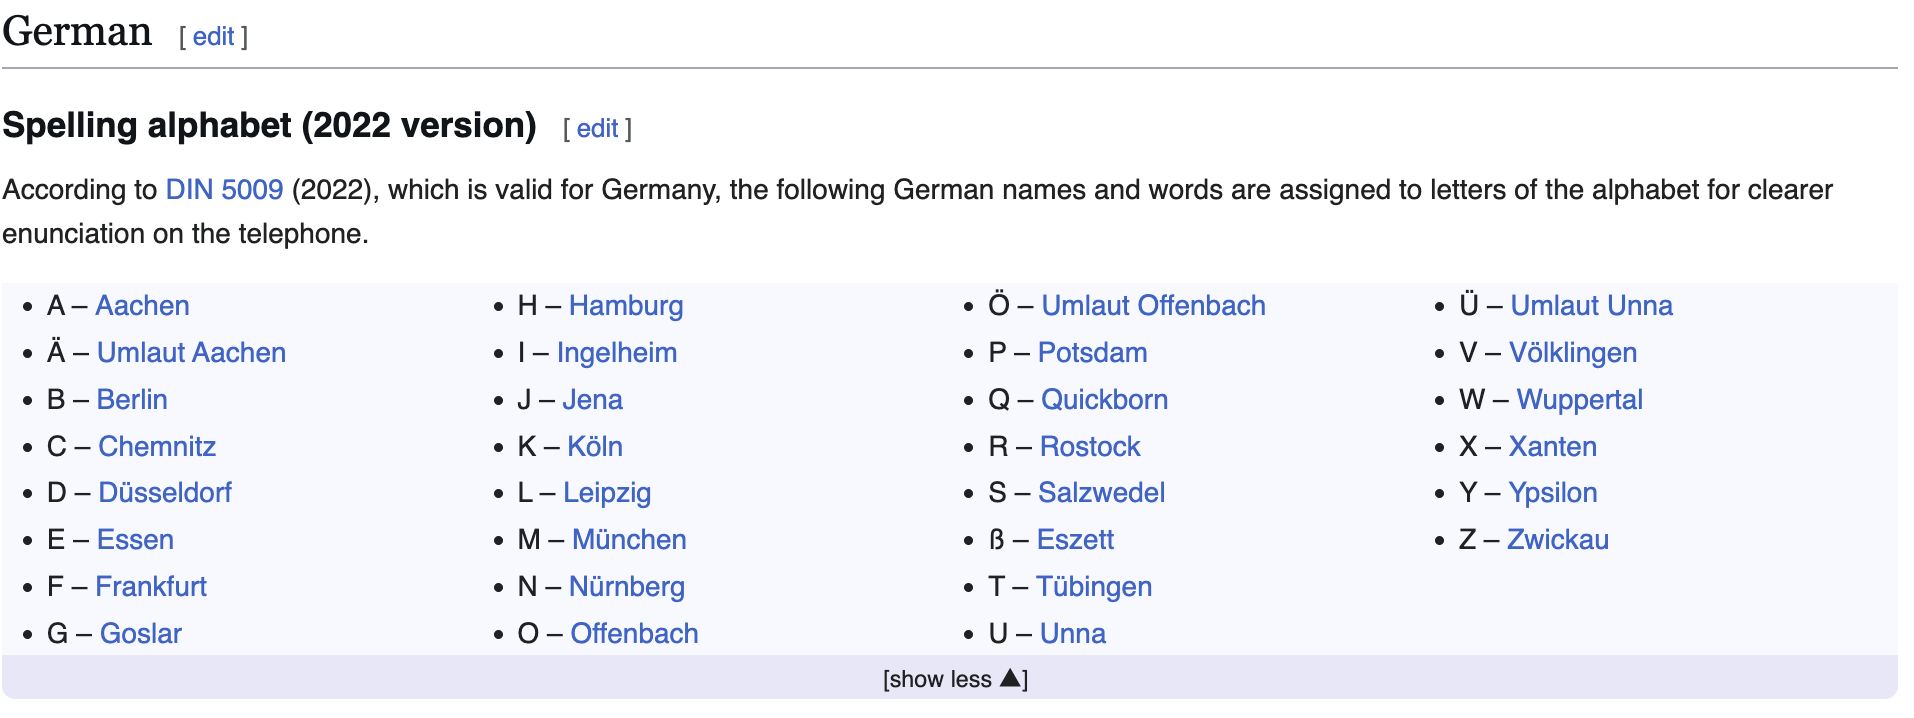
Task: Open the Umlaut Offenbach link
Action: tap(1153, 306)
